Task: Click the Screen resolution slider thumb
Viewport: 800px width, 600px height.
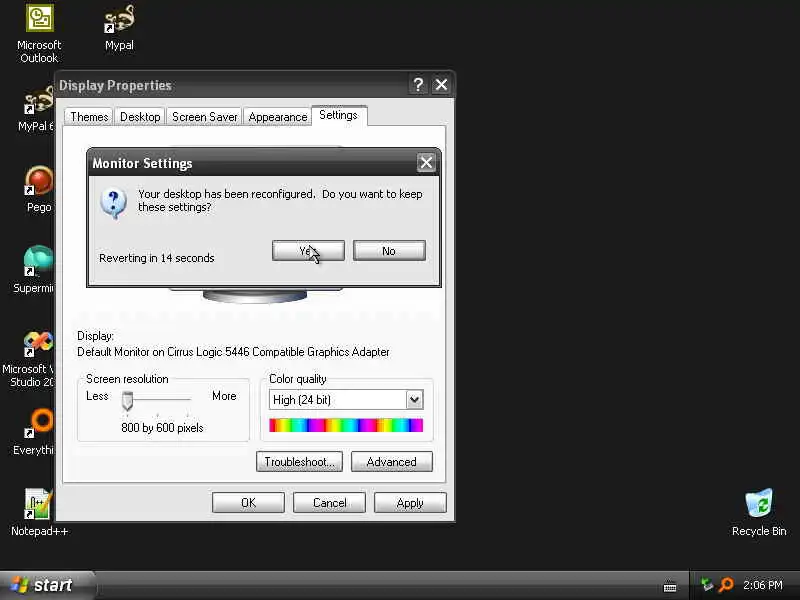Action: pos(128,401)
